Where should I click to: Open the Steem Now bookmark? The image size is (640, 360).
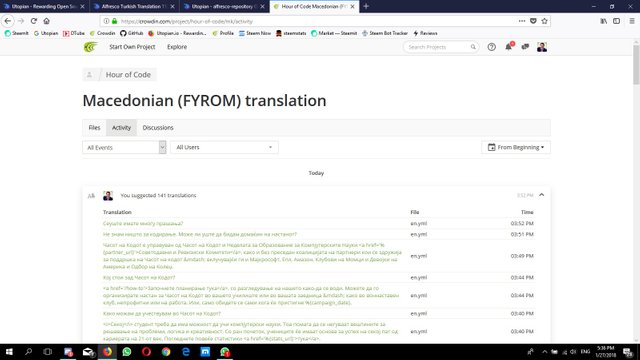tap(255, 33)
